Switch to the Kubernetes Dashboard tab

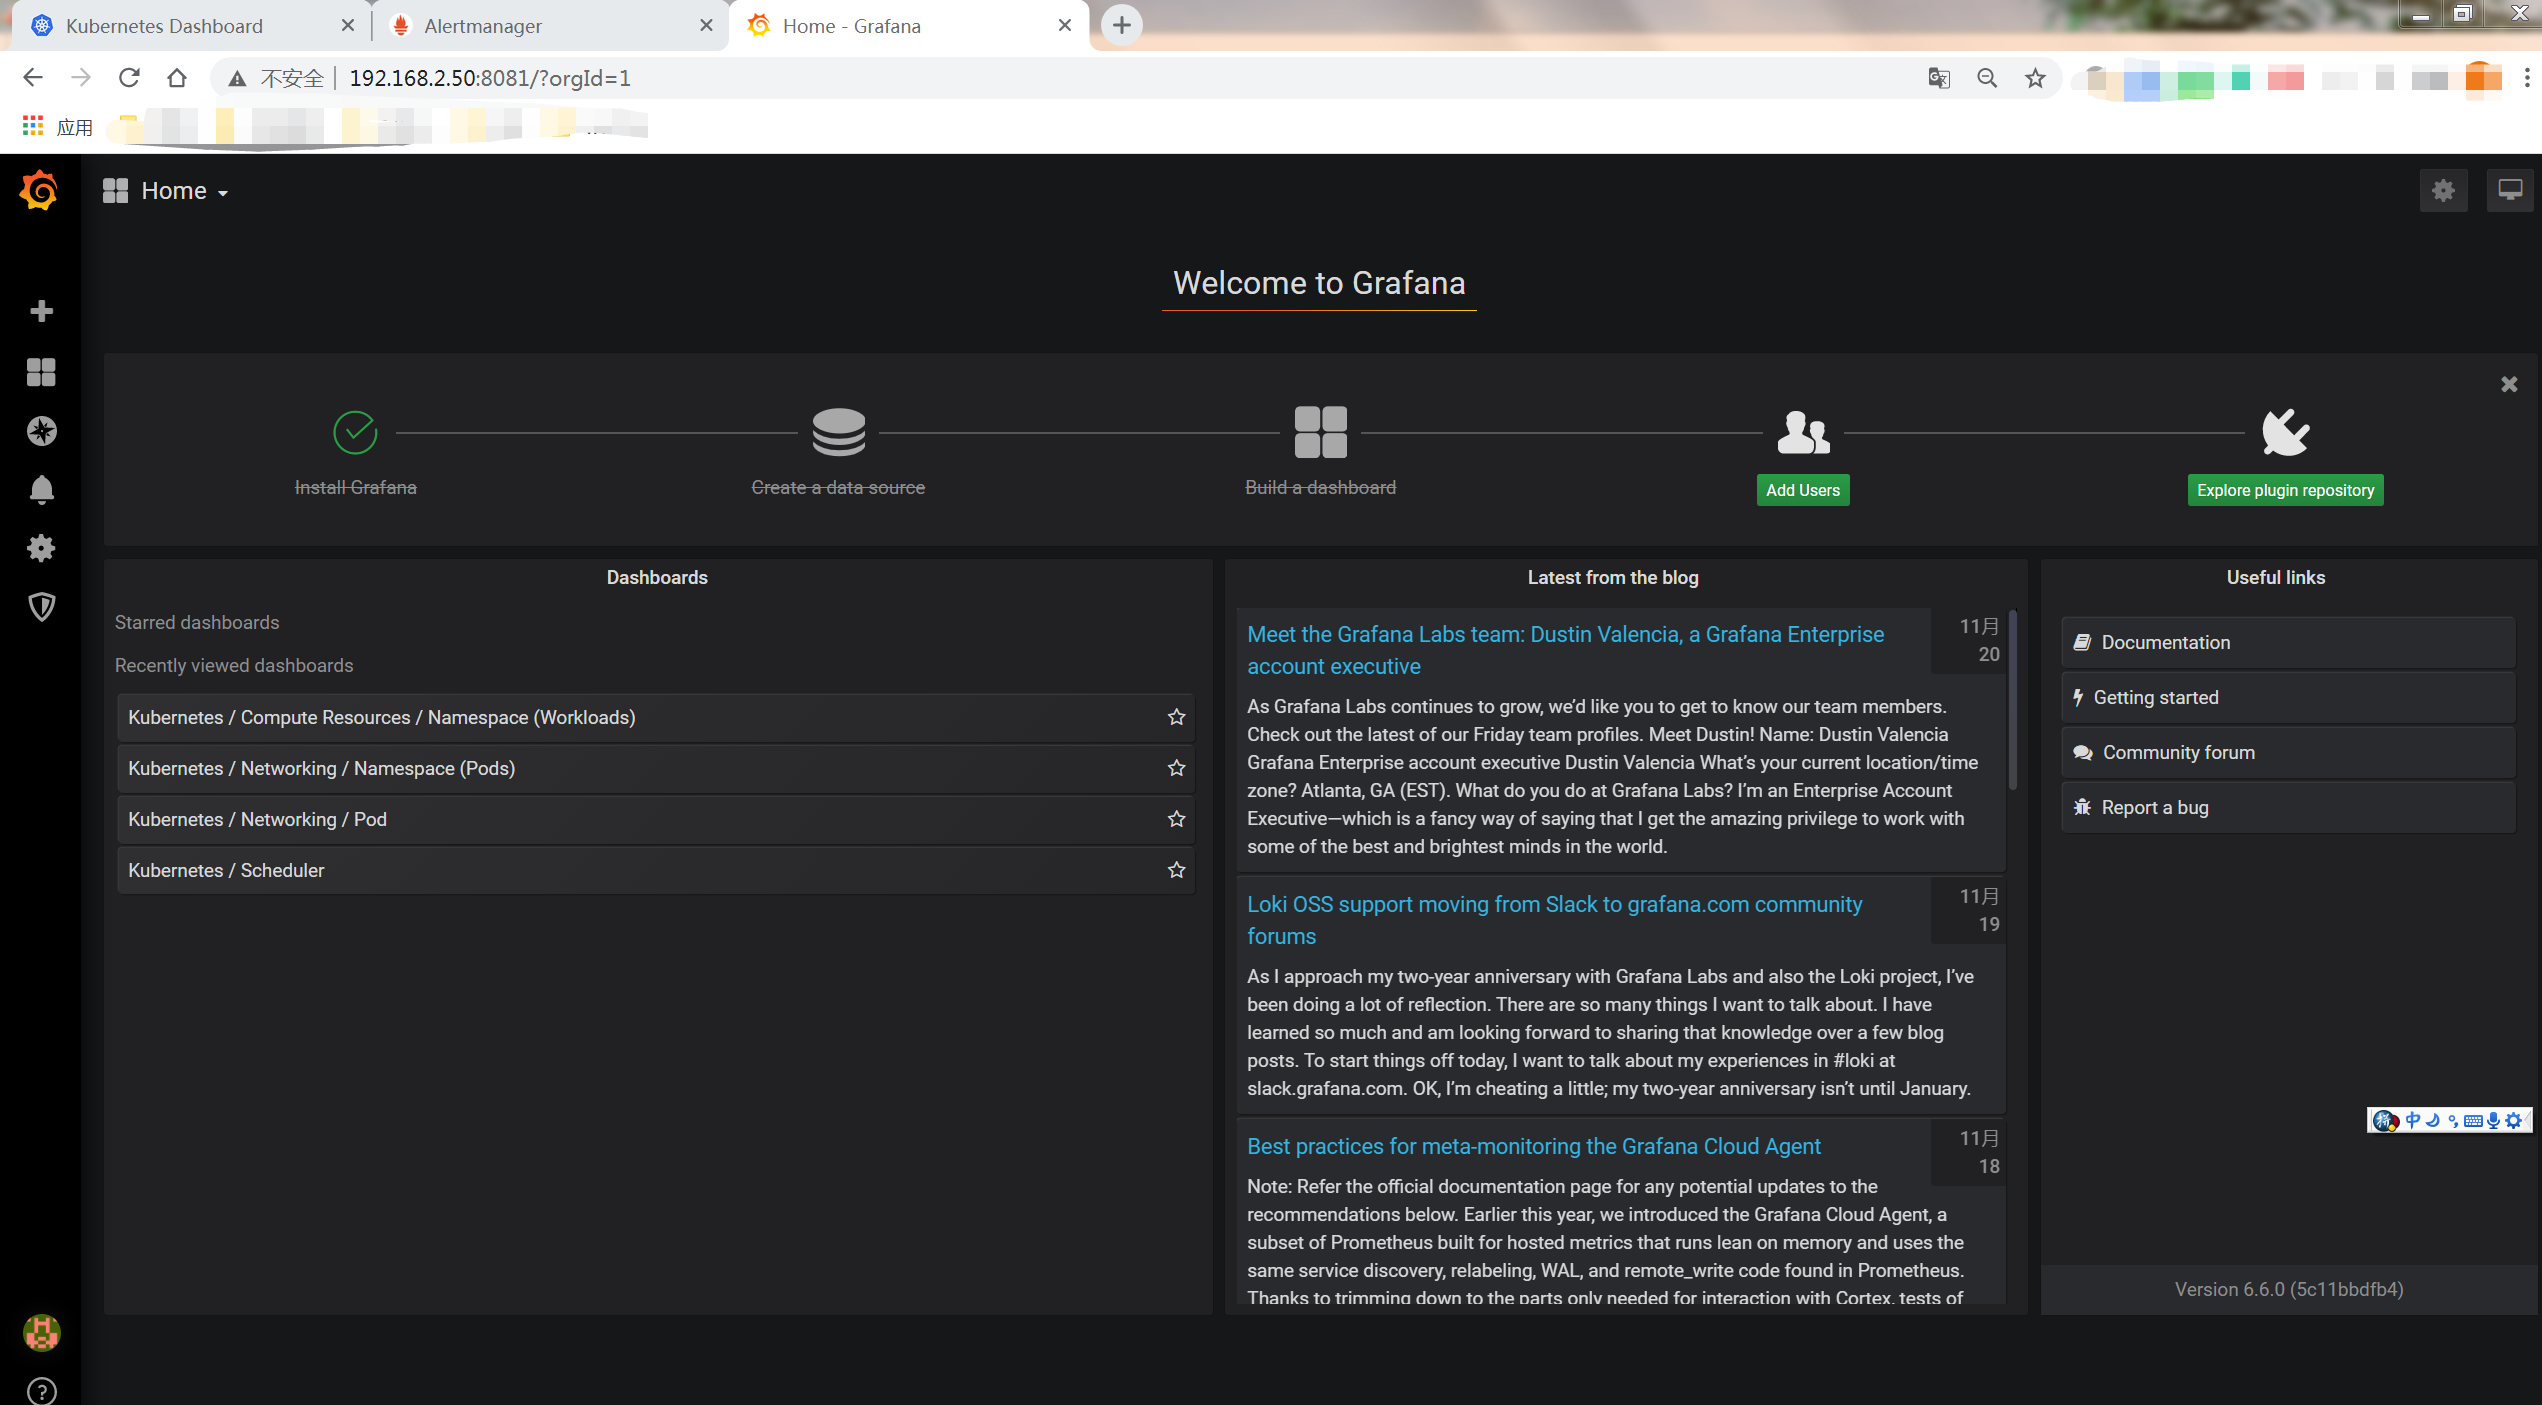click(x=165, y=26)
